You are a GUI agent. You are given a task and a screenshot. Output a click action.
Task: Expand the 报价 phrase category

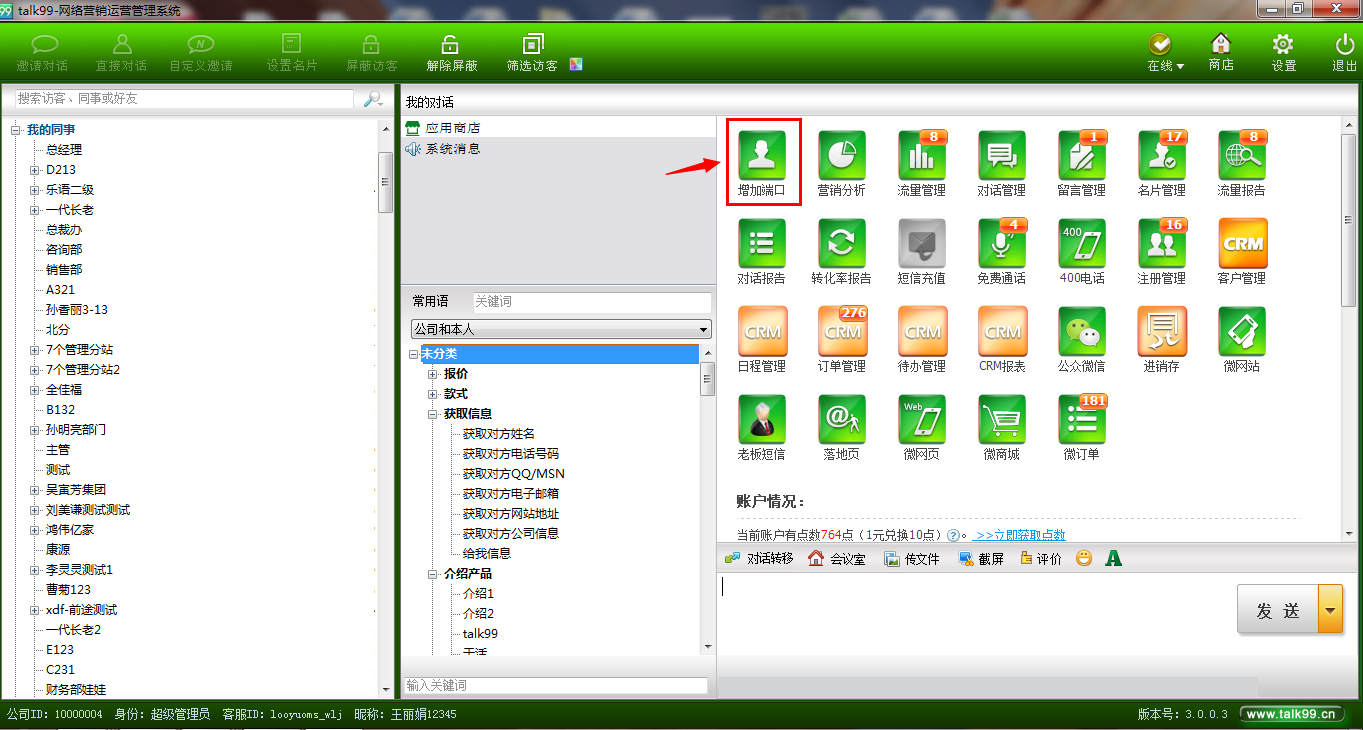pyautogui.click(x=433, y=374)
